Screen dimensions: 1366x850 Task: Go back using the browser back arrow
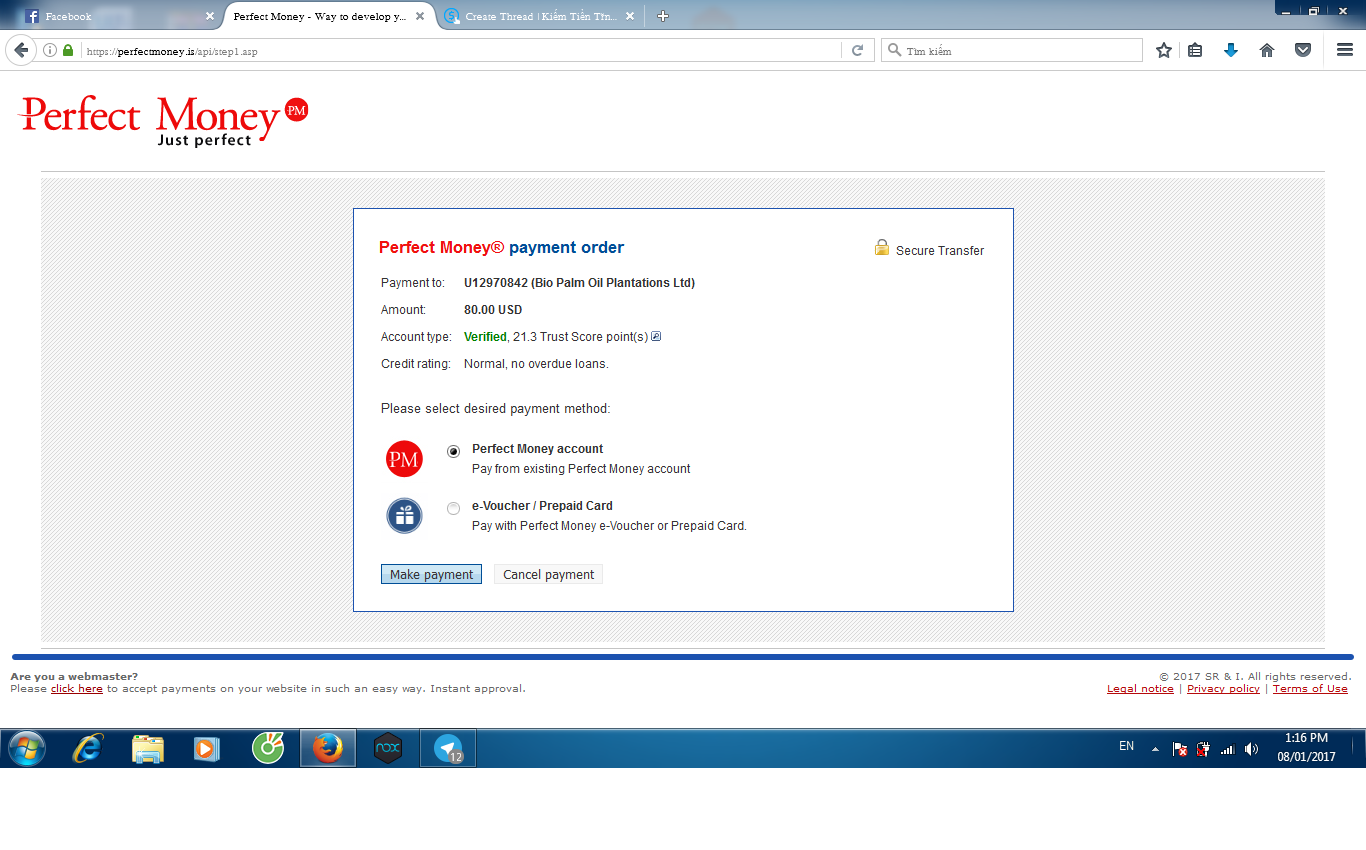pyautogui.click(x=20, y=50)
